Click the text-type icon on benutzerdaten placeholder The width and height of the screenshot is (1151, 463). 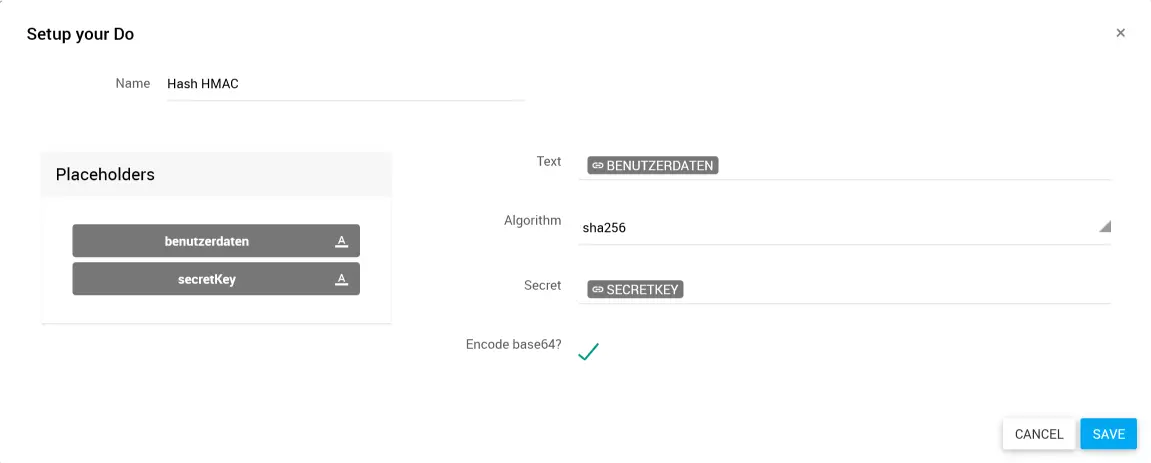point(341,241)
